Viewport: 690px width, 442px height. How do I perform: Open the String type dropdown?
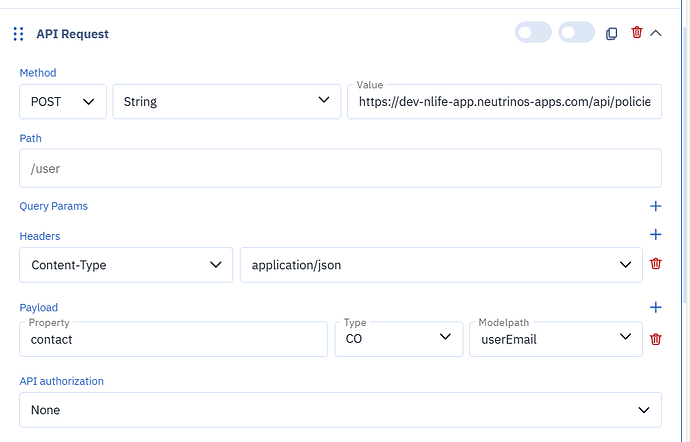pyautogui.click(x=227, y=102)
